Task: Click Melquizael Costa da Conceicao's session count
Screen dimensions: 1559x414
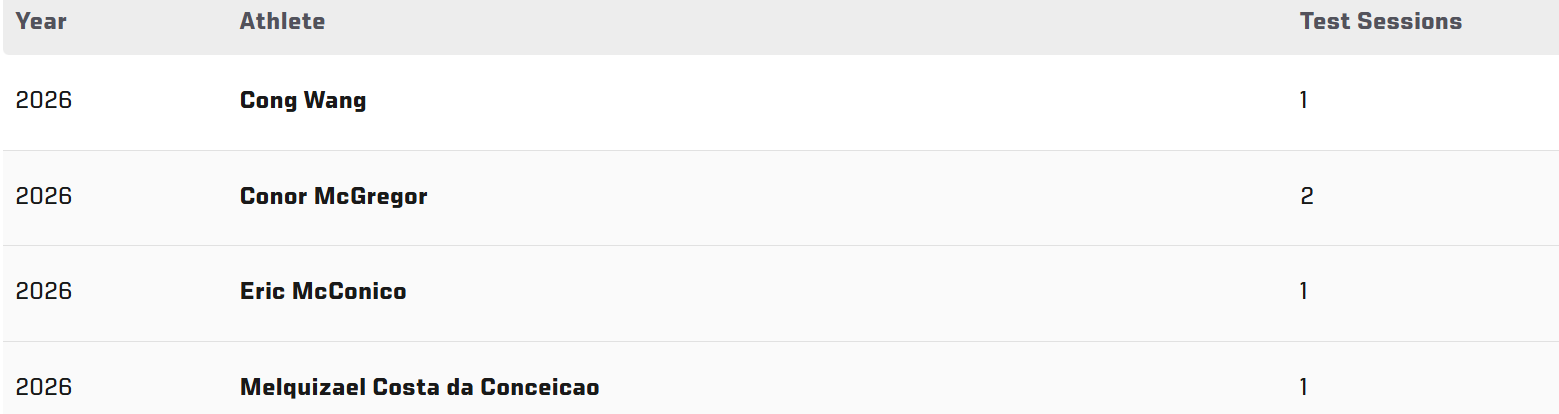Action: (1304, 388)
